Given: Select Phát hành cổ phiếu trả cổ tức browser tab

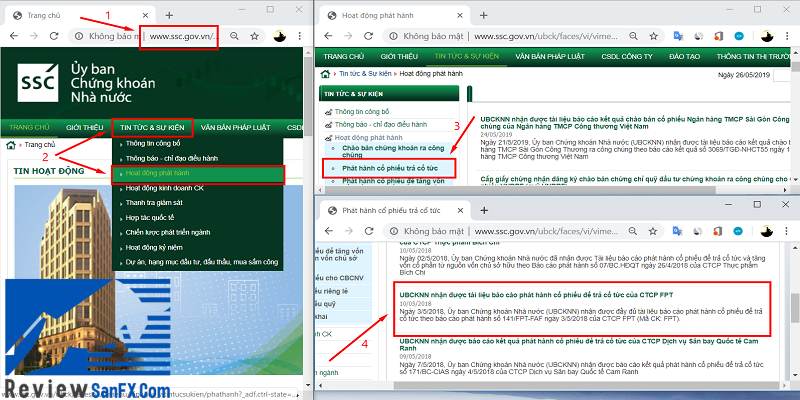Looking at the screenshot, I should coord(396,210).
